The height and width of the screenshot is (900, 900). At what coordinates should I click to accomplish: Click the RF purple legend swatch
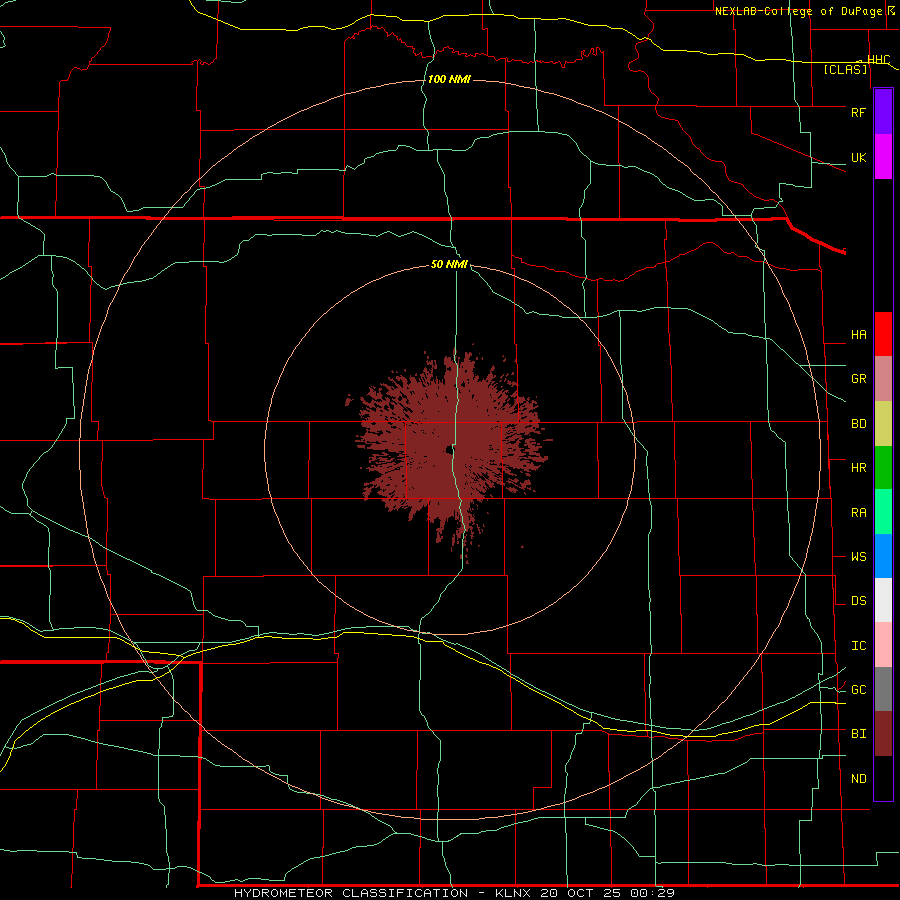[x=883, y=112]
